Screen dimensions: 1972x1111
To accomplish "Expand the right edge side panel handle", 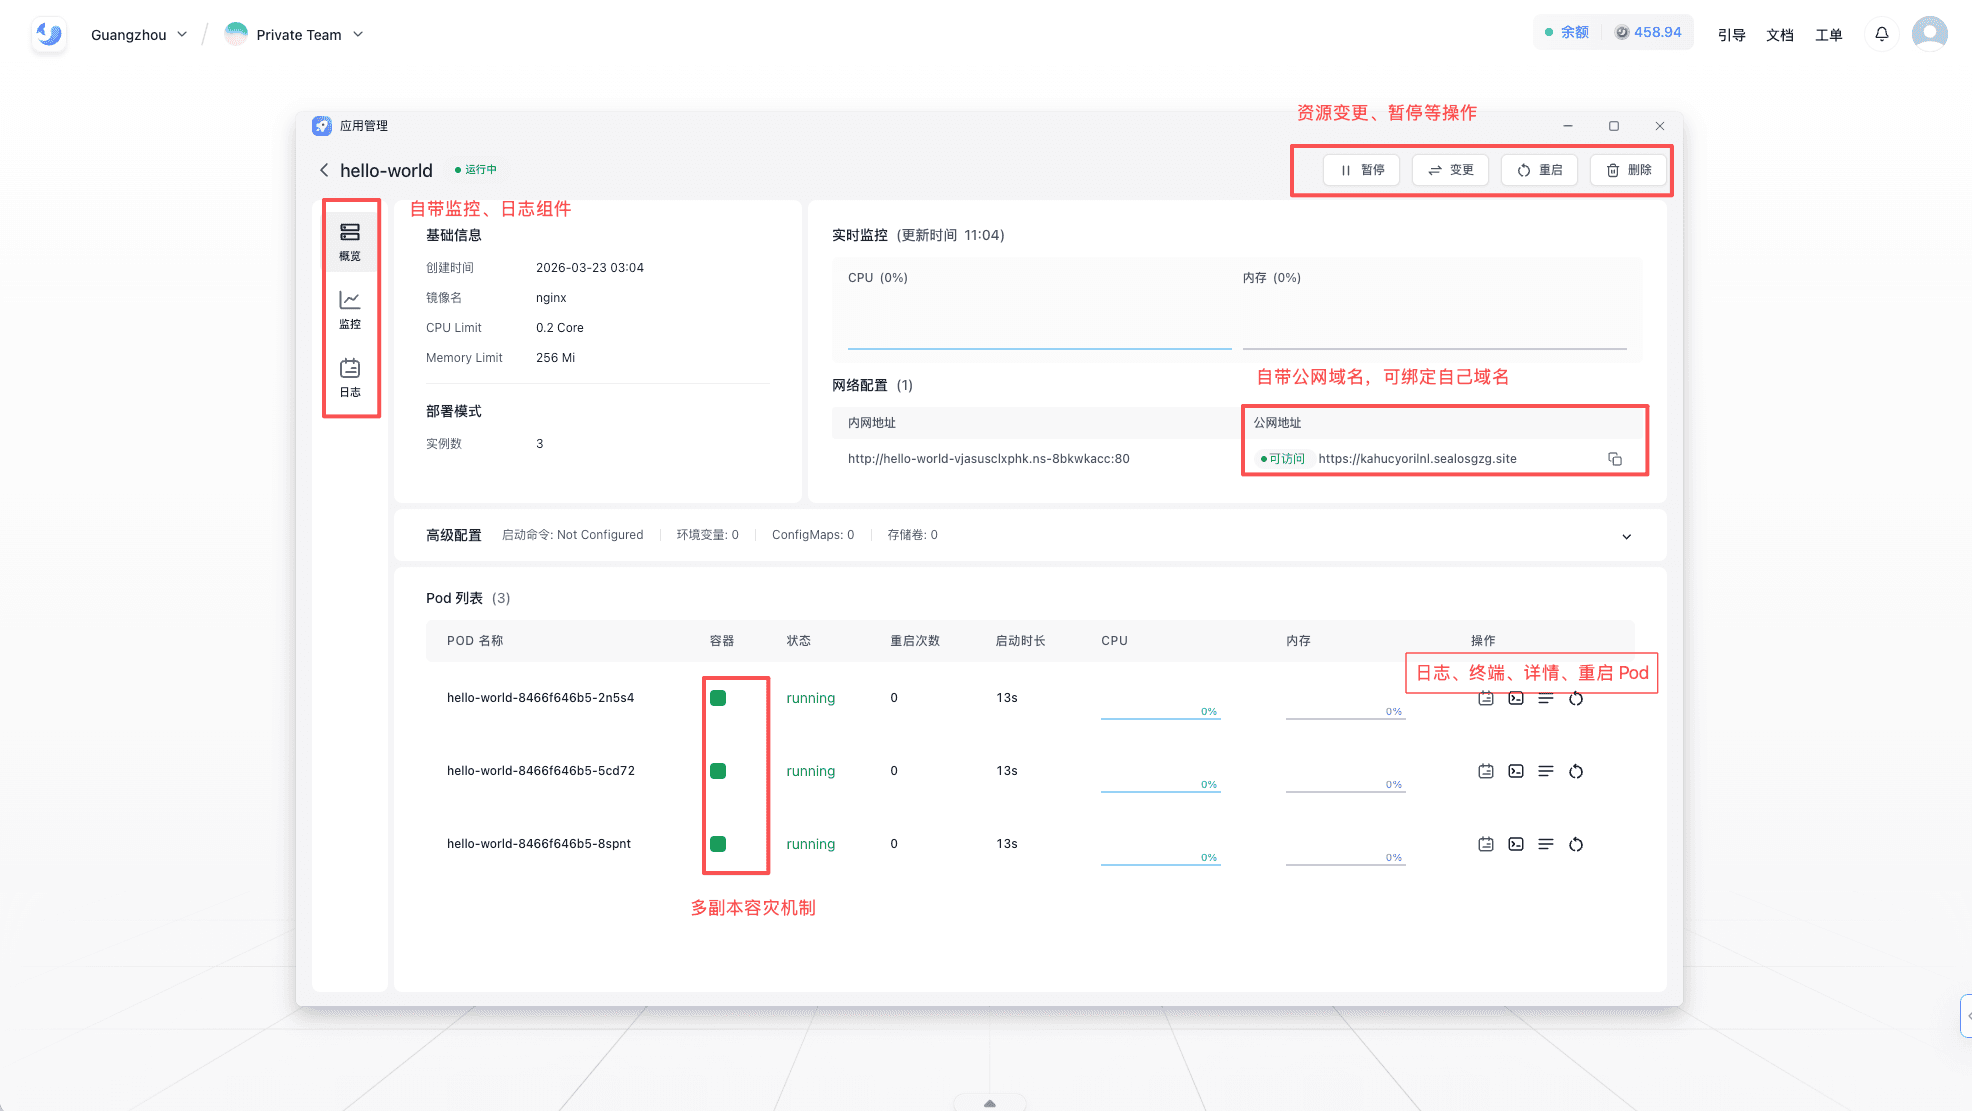I will pyautogui.click(x=1966, y=1016).
